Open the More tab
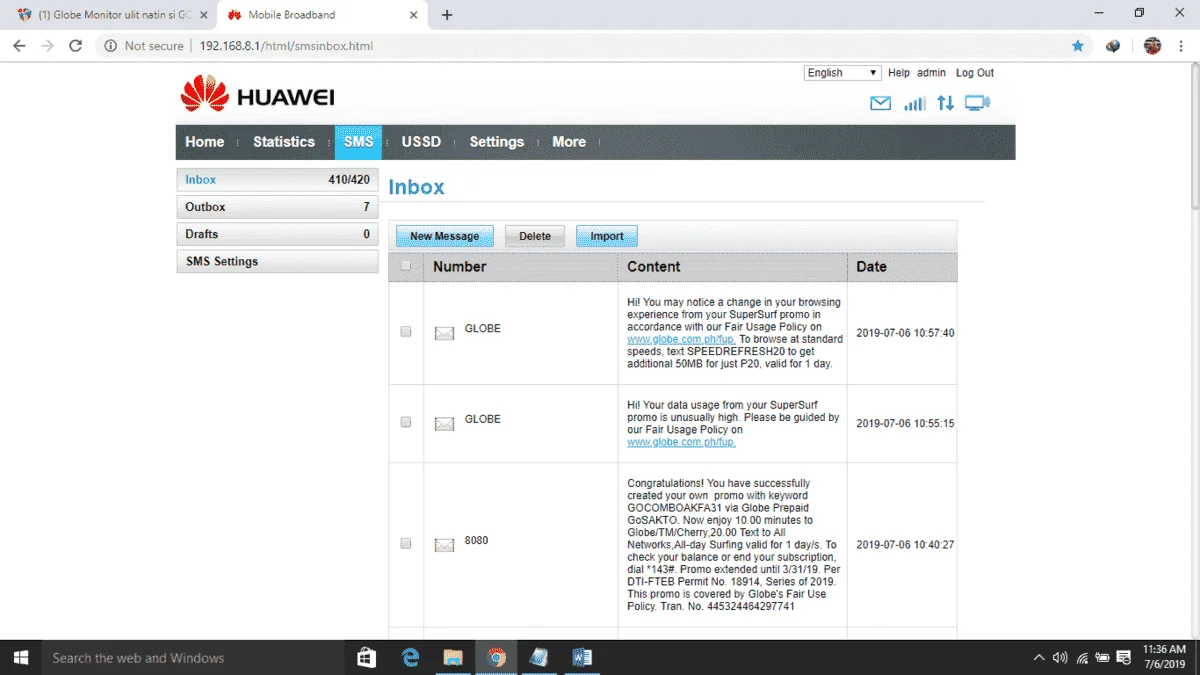The image size is (1200, 675). pos(569,142)
